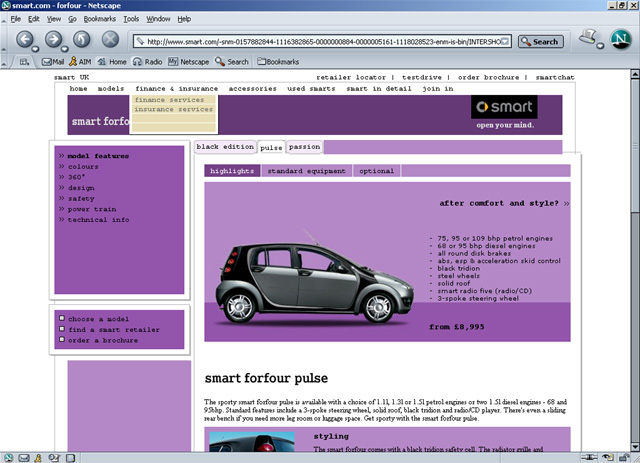Open the Back button history dropdown
Image resolution: width=640 pixels, height=463 pixels.
click(36, 49)
